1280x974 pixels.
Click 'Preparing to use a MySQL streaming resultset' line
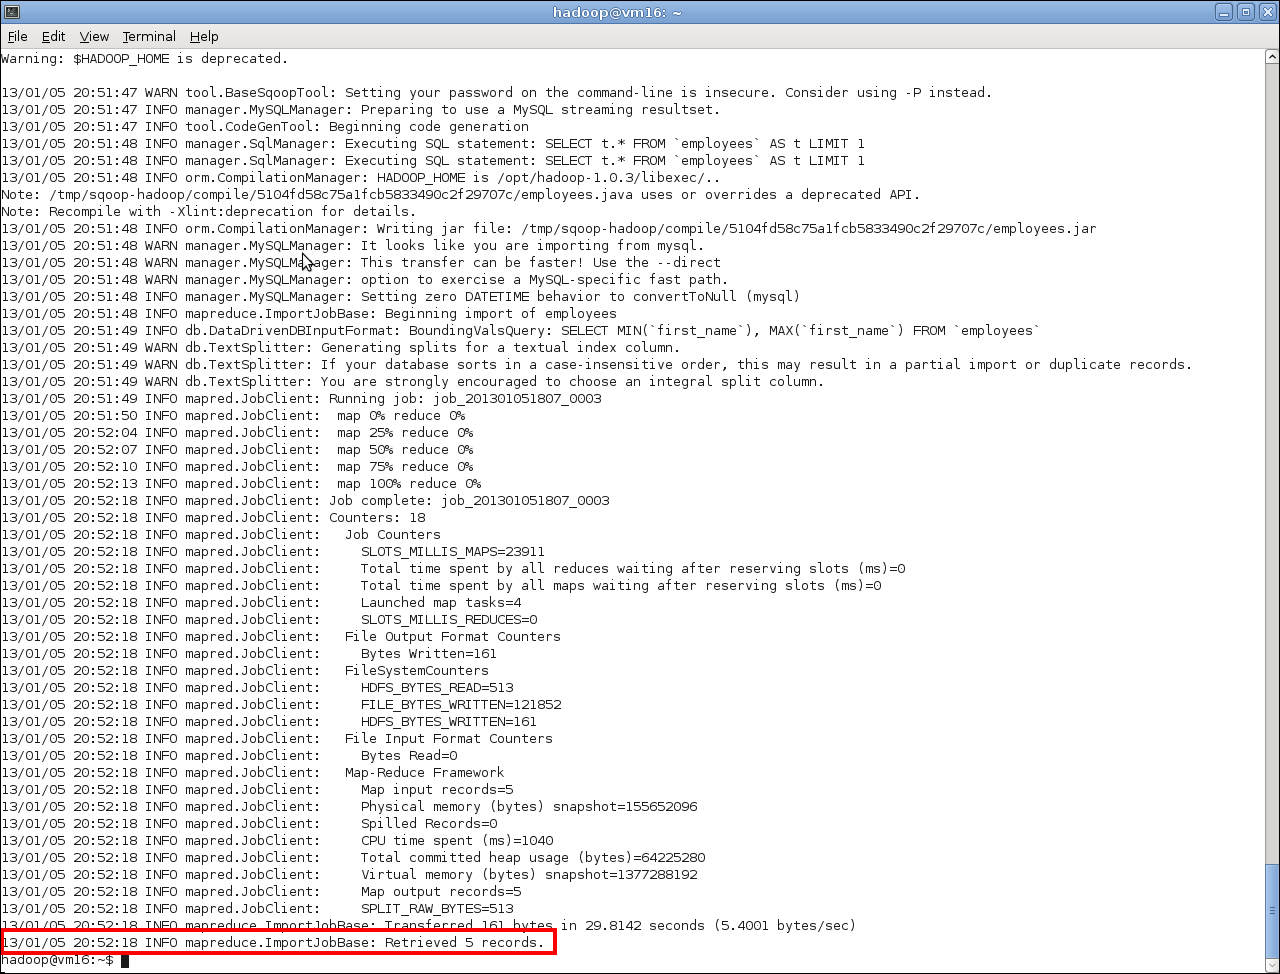pyautogui.click(x=361, y=110)
